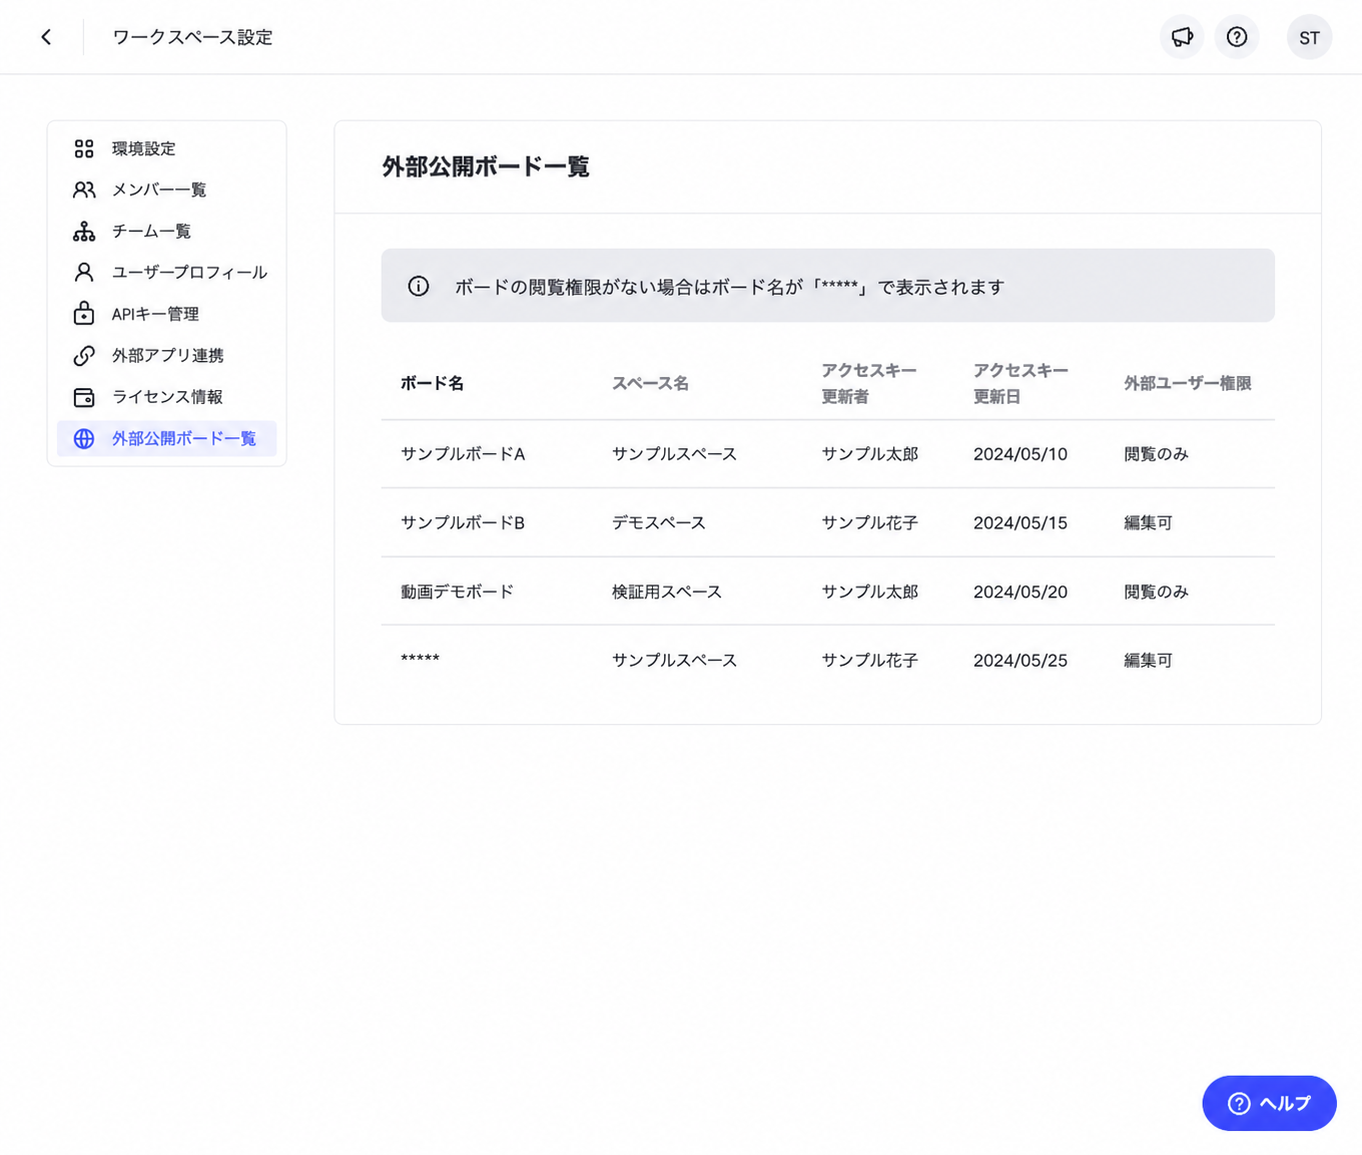Select the サンプルボードA row name
This screenshot has height=1155, width=1362.
coord(463,454)
